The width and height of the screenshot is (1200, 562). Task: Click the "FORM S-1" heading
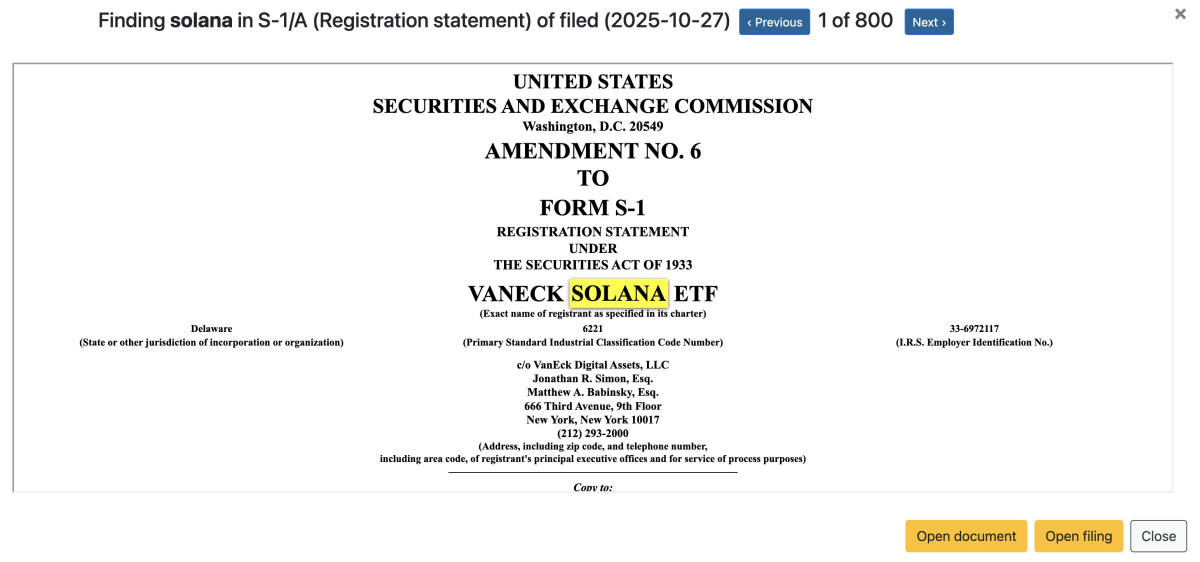click(x=593, y=207)
